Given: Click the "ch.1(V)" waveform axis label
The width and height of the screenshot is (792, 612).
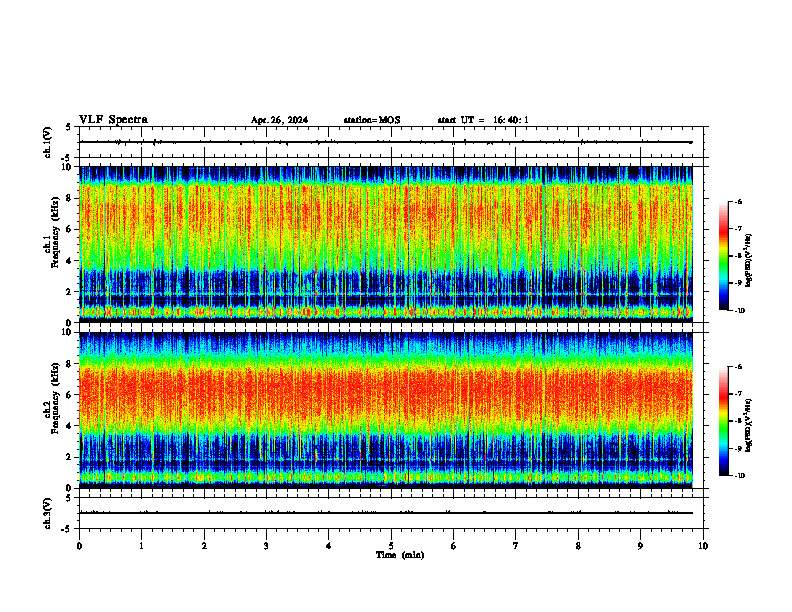Looking at the screenshot, I should 47,142.
